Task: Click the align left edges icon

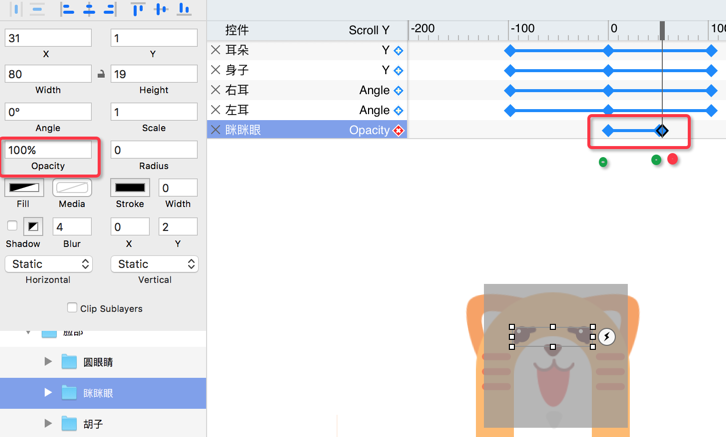Action: [x=68, y=9]
